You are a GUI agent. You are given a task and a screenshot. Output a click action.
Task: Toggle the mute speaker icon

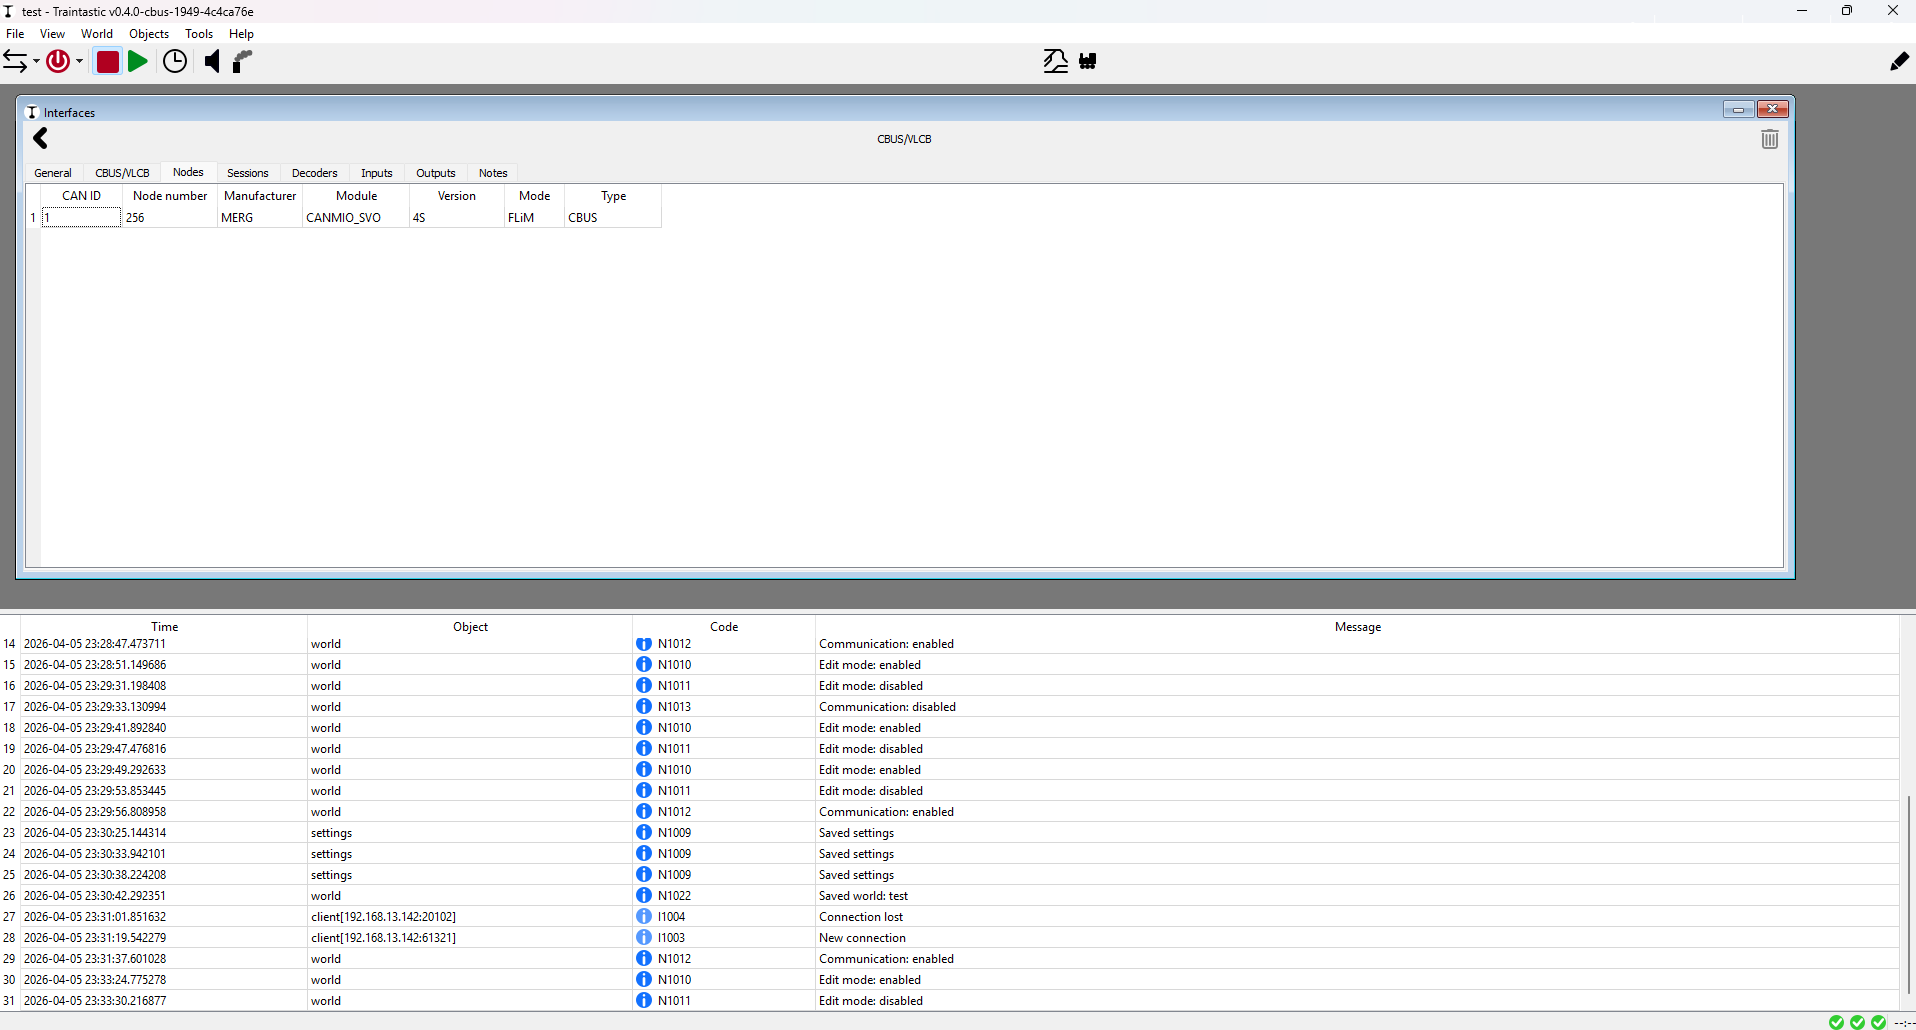(x=211, y=62)
